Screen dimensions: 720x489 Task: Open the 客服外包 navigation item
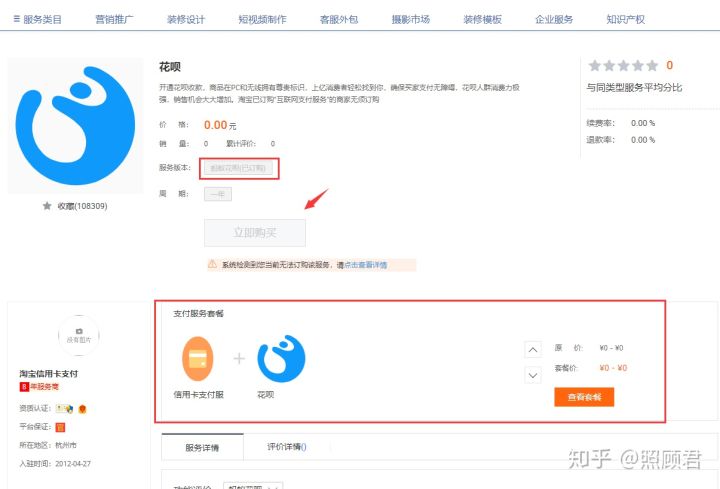[339, 19]
